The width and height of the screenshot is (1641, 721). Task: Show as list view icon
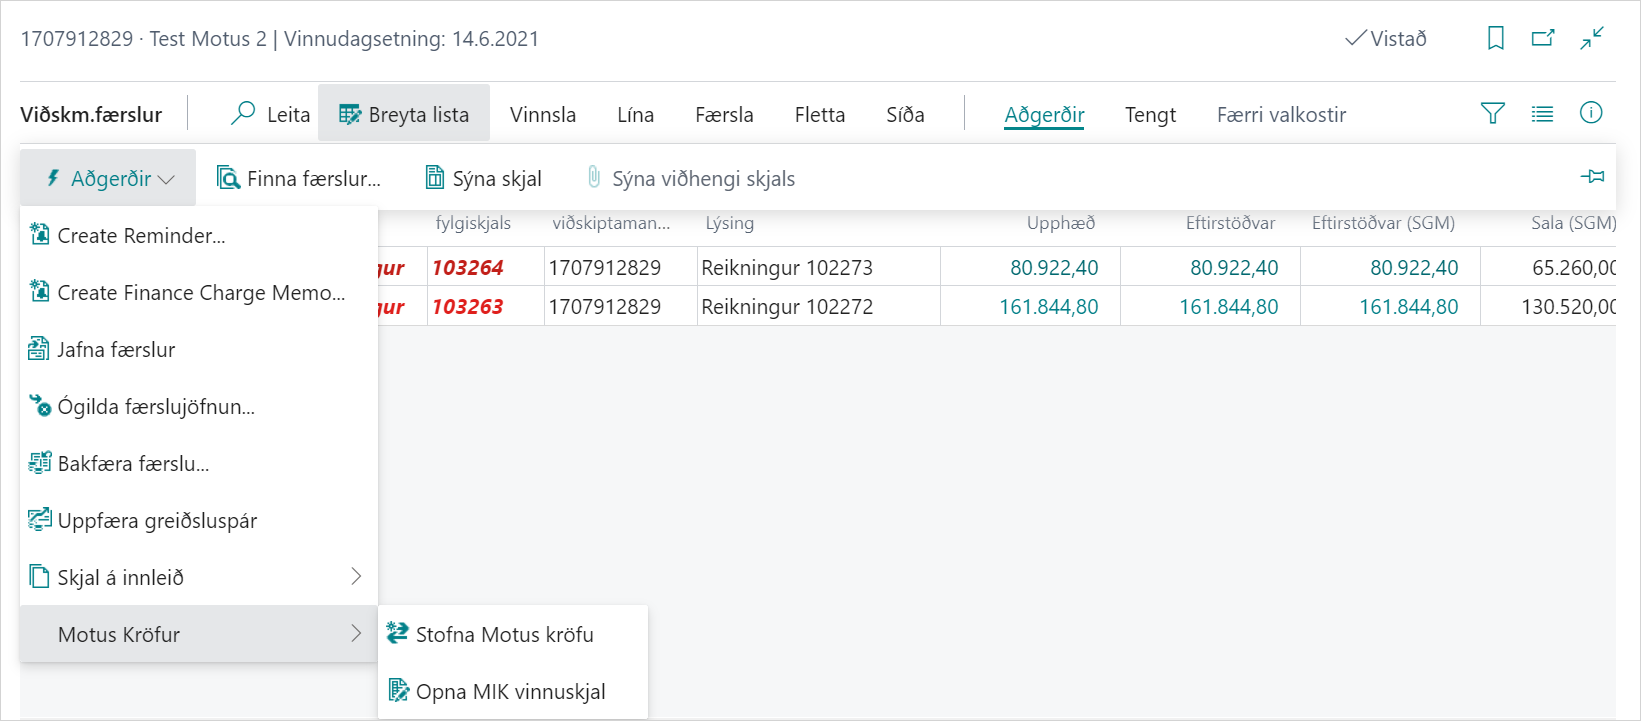point(1542,114)
